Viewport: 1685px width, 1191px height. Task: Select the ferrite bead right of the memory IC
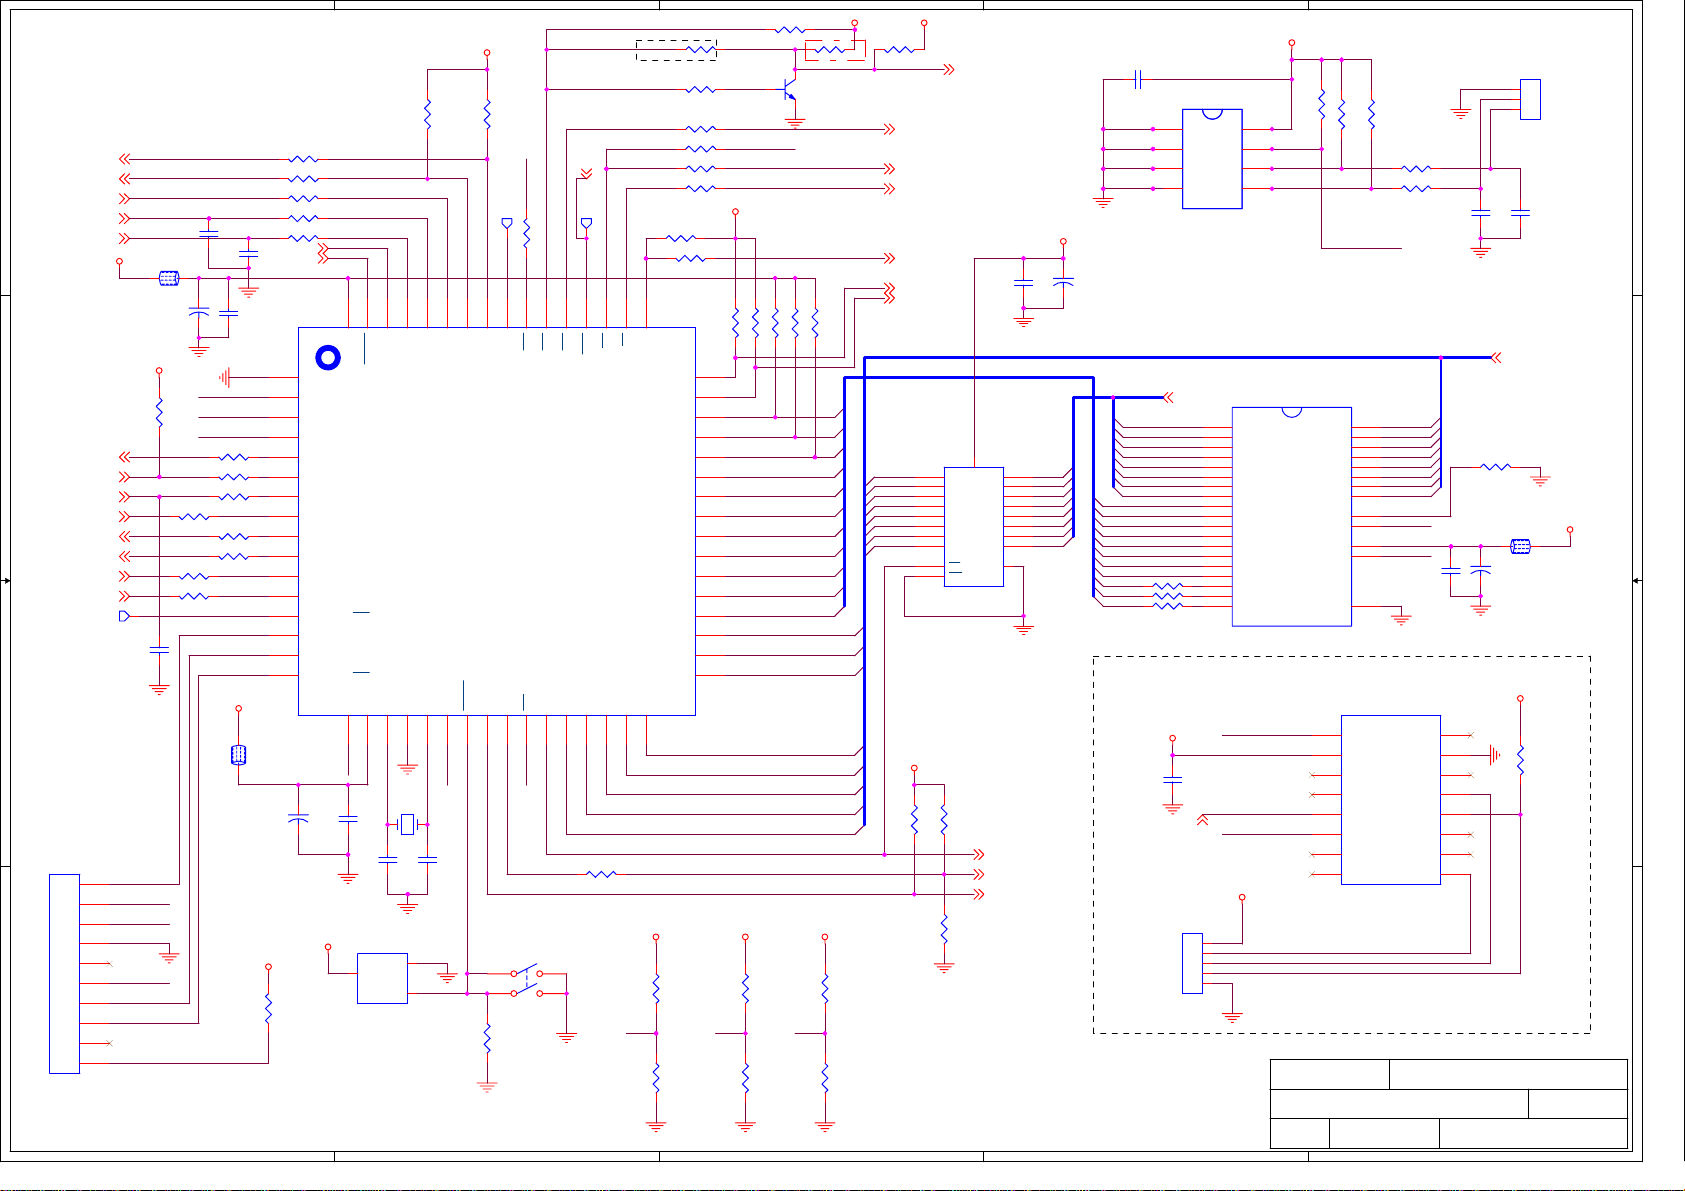pos(1520,546)
